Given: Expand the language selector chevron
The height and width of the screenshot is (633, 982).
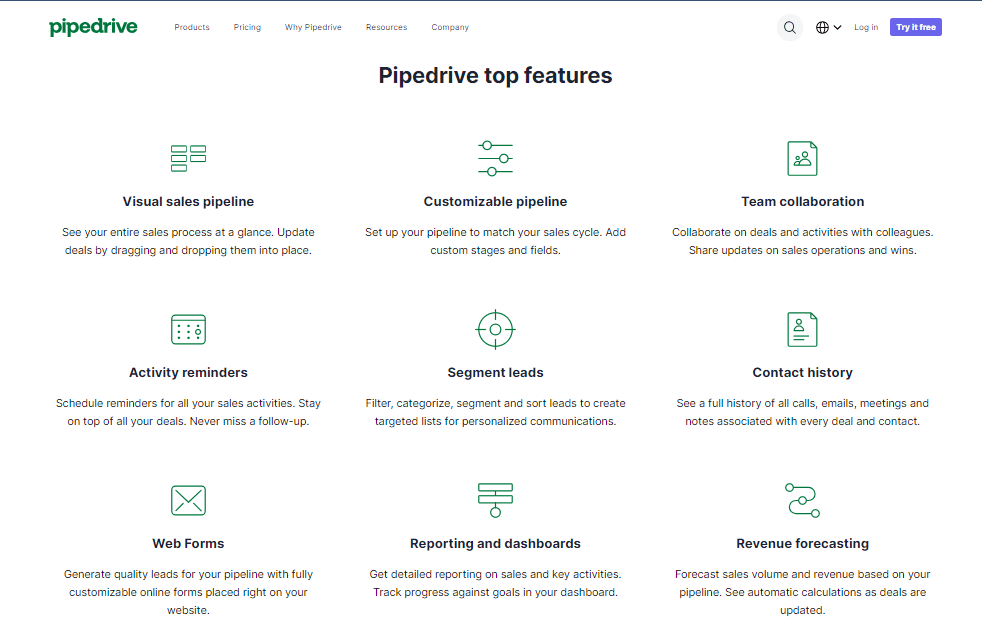Looking at the screenshot, I should click(837, 28).
